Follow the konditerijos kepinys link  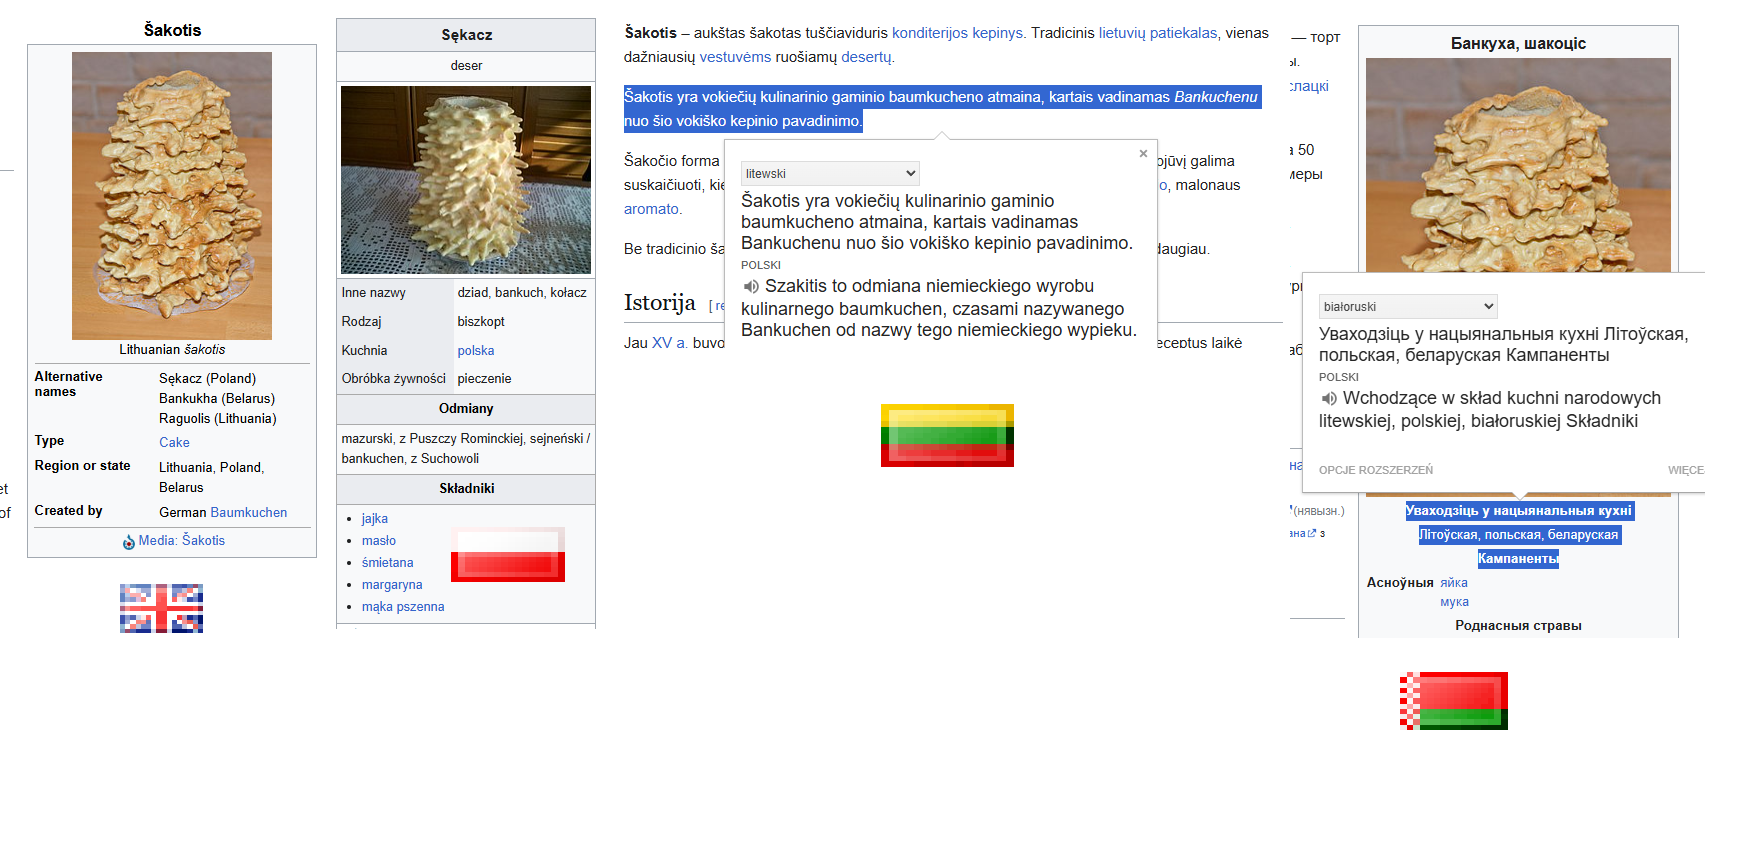coord(958,33)
